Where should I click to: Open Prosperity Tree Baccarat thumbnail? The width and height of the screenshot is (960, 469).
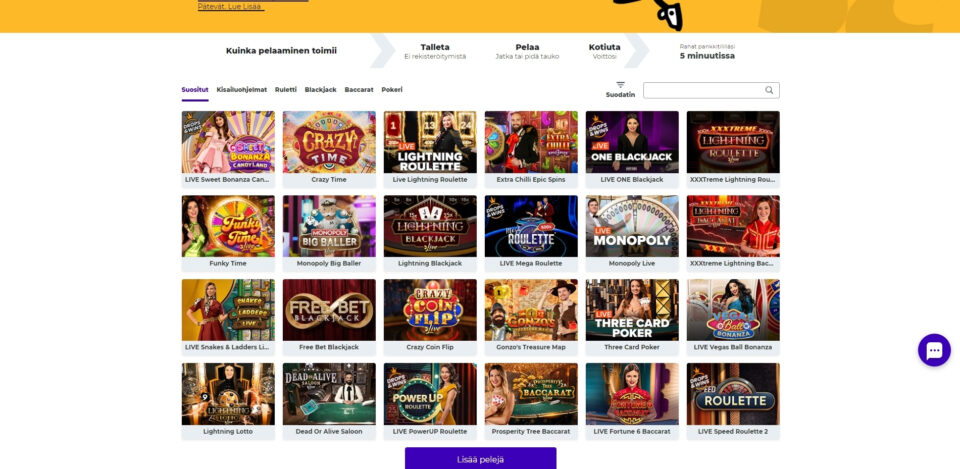(x=531, y=394)
